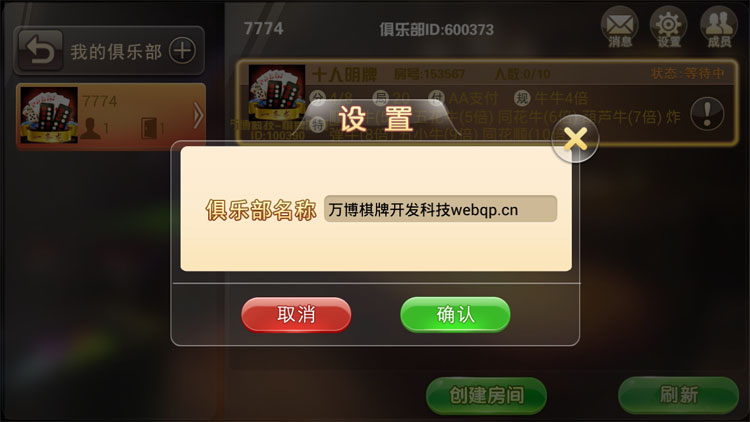
Task: Click the 俱乐部ID:600373 text
Action: (x=436, y=30)
